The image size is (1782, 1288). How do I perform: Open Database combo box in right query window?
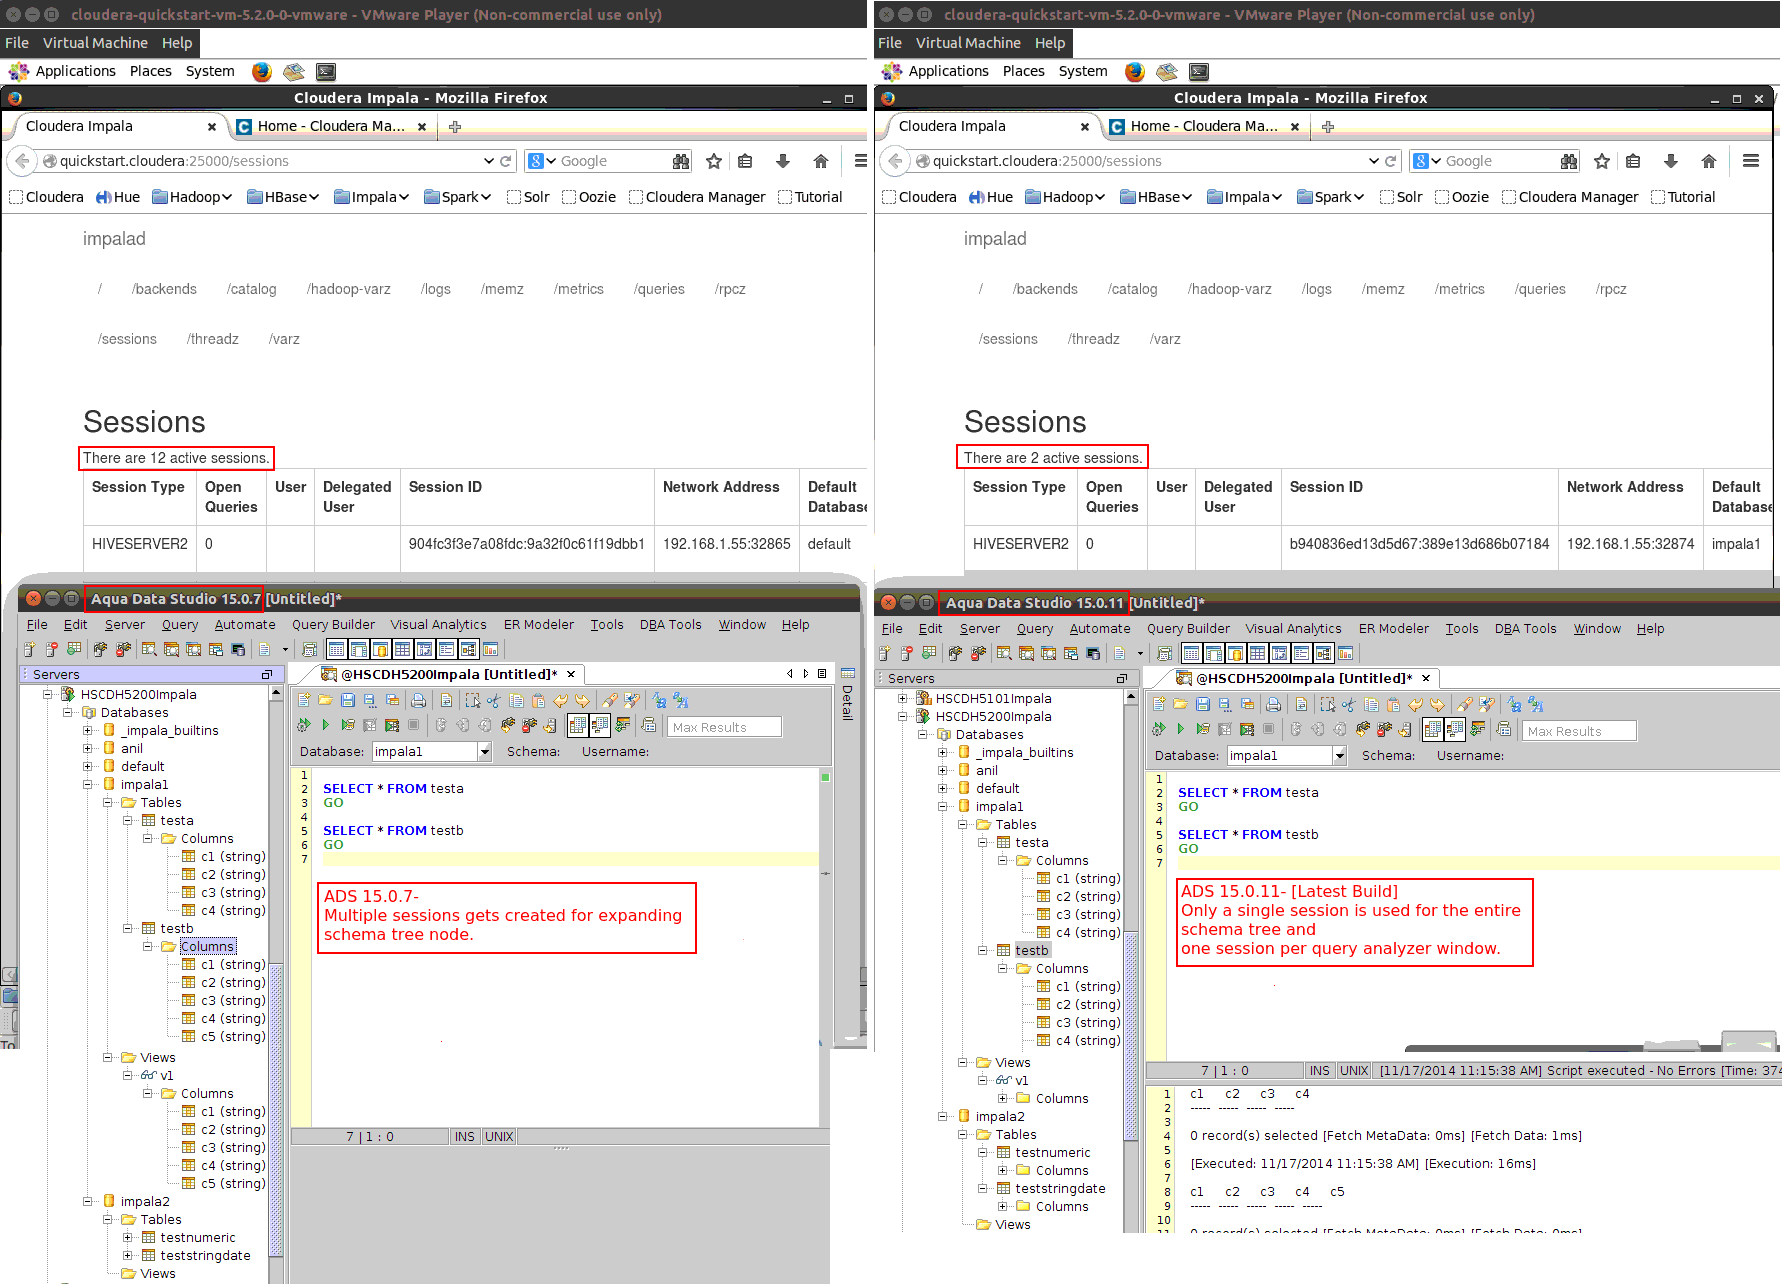(1287, 756)
